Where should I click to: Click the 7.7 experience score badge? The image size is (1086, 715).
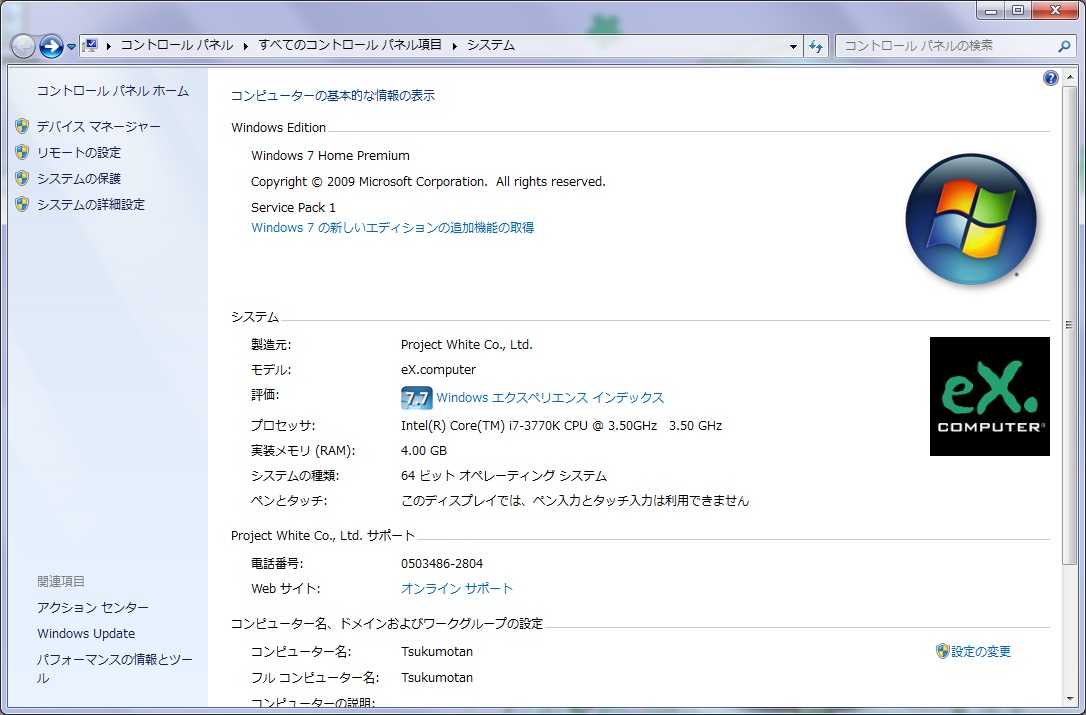click(416, 398)
